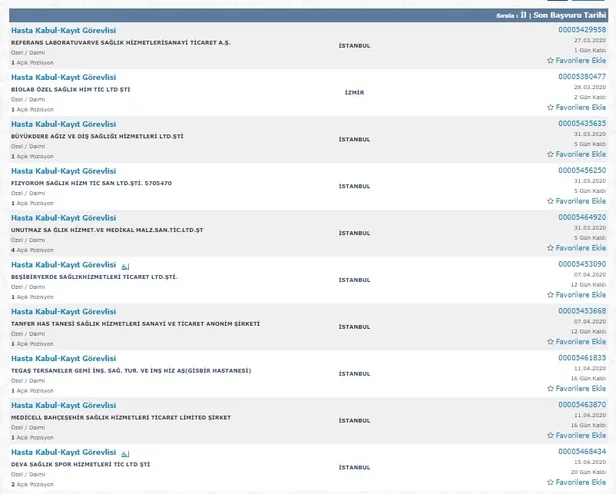Open job title for MEDICELL BAHÇEŞEHİR listing
This screenshot has width=616, height=494.
63,405
